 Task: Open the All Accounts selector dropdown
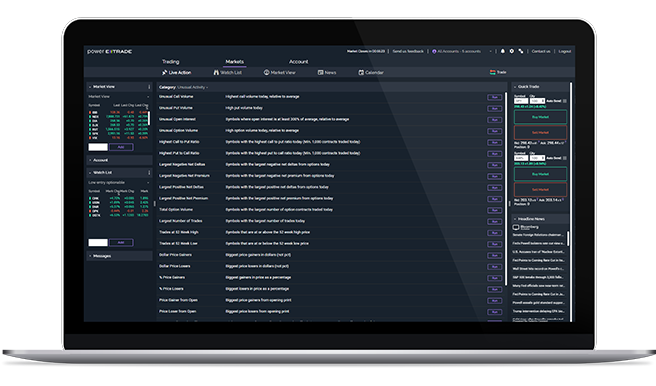click(462, 51)
